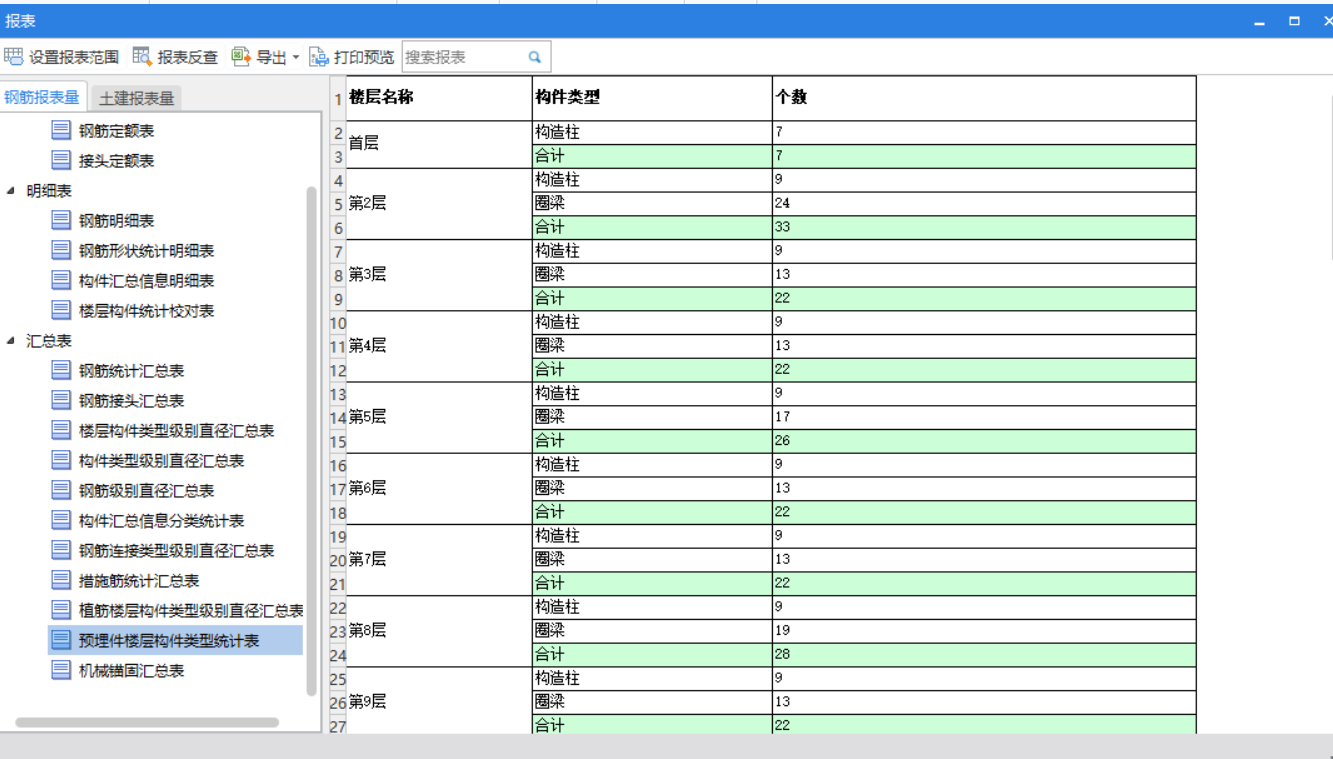Click the icon beside 钢筋接头汇总表

tap(62, 401)
